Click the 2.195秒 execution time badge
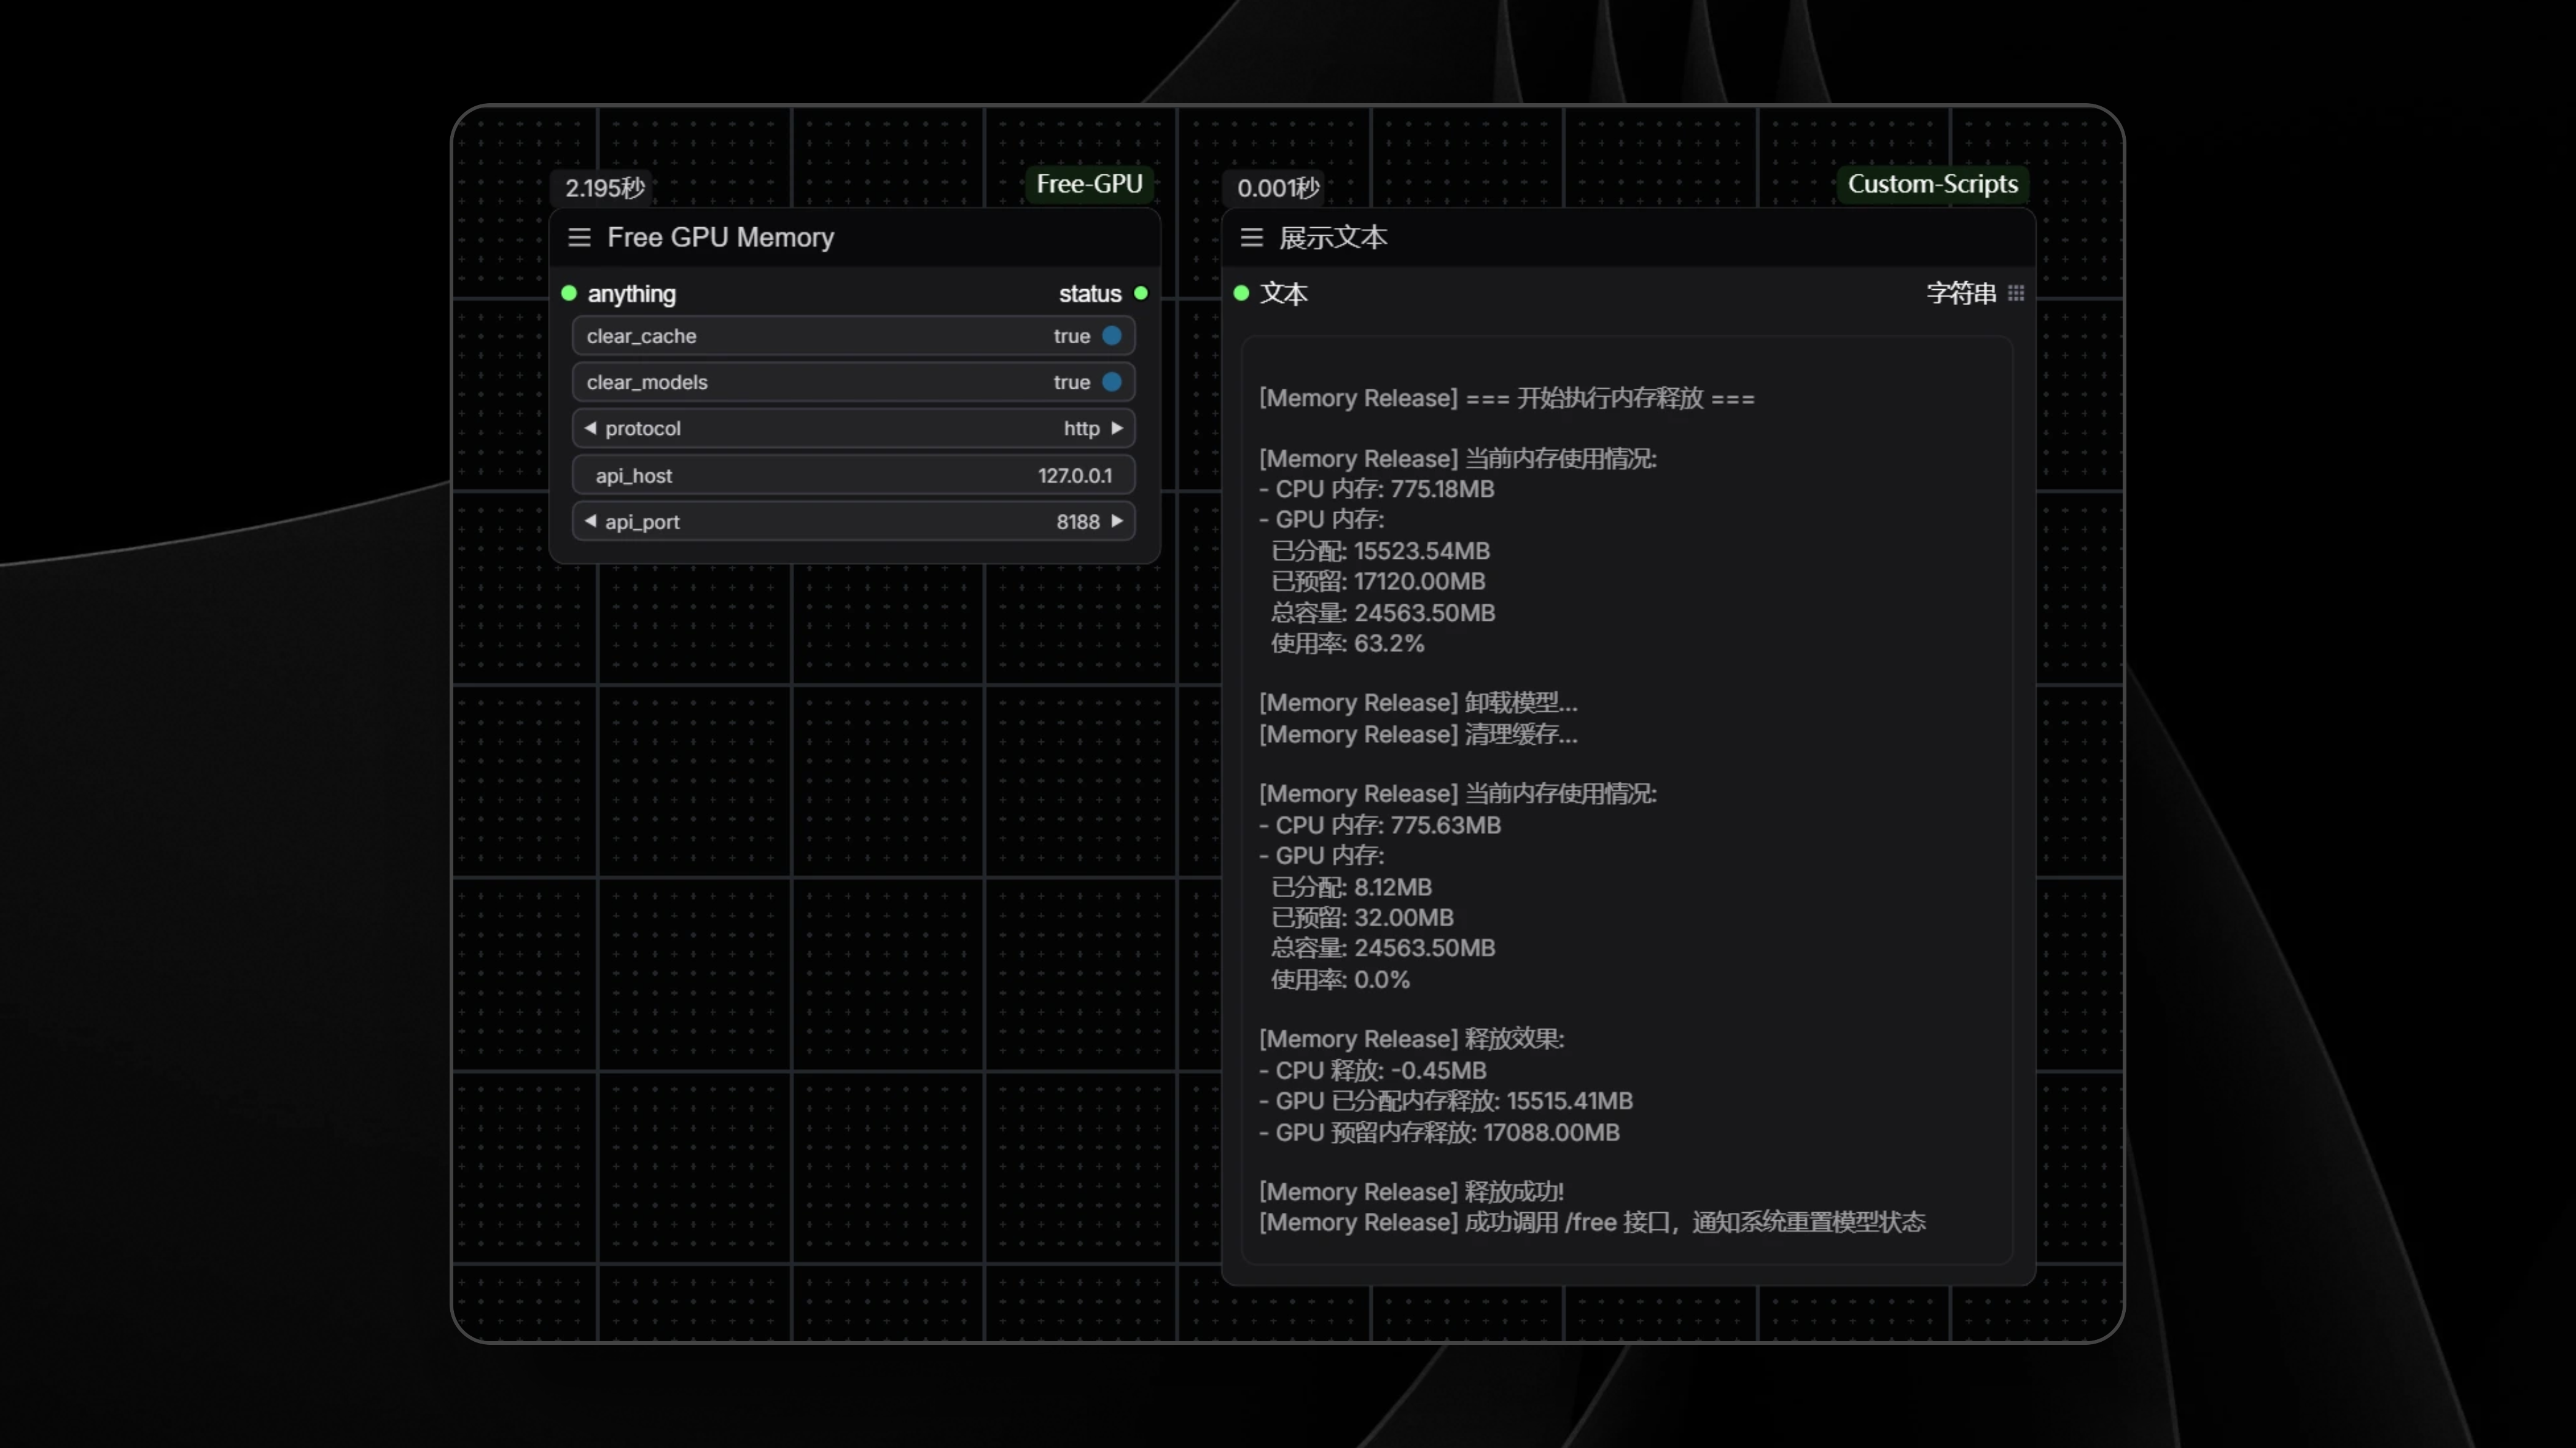The image size is (2576, 1448). point(604,188)
